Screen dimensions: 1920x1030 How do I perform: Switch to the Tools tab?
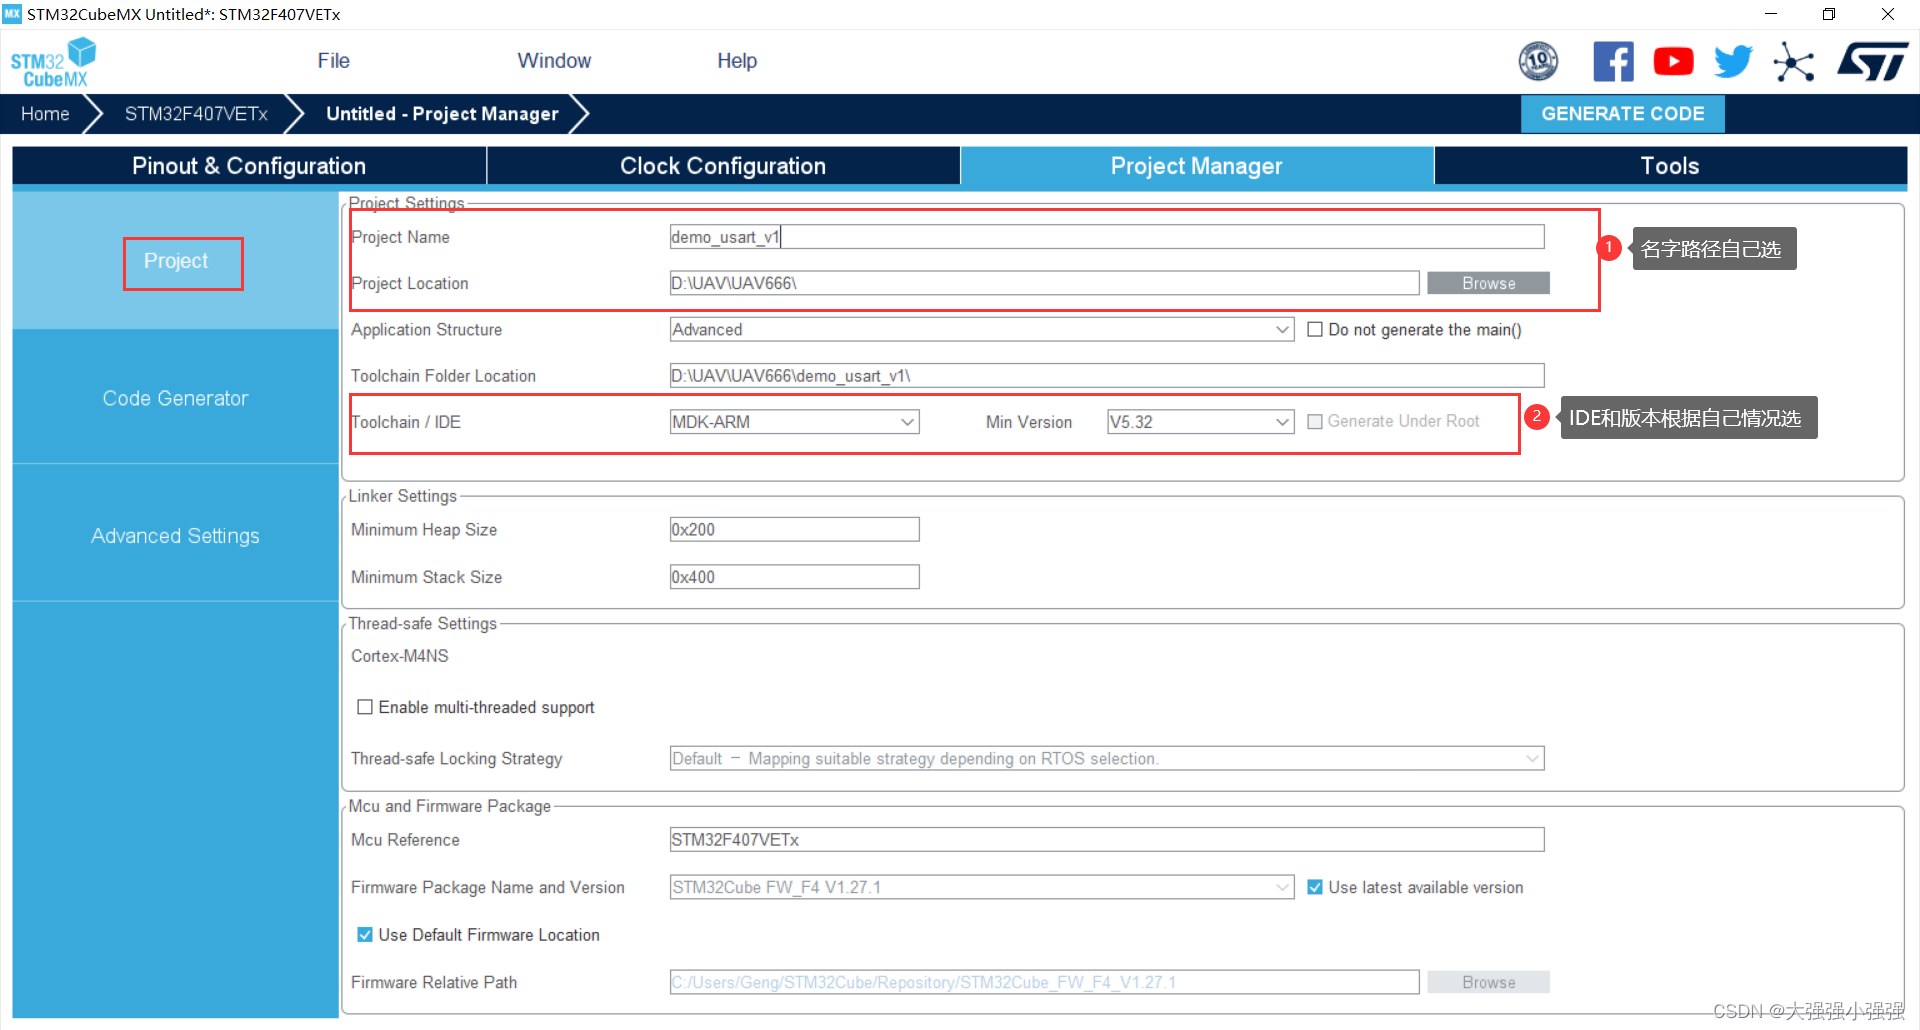pyautogui.click(x=1670, y=166)
